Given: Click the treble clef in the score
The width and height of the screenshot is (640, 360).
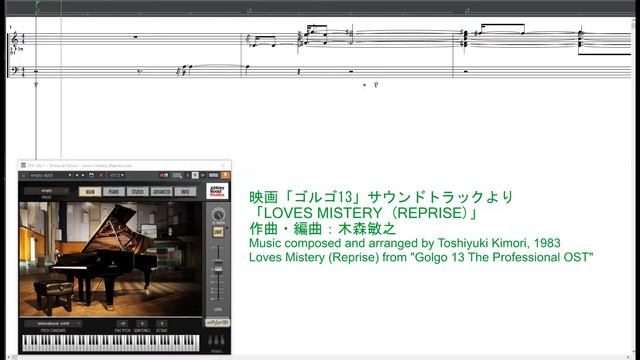Looking at the screenshot, I should 15,39.
